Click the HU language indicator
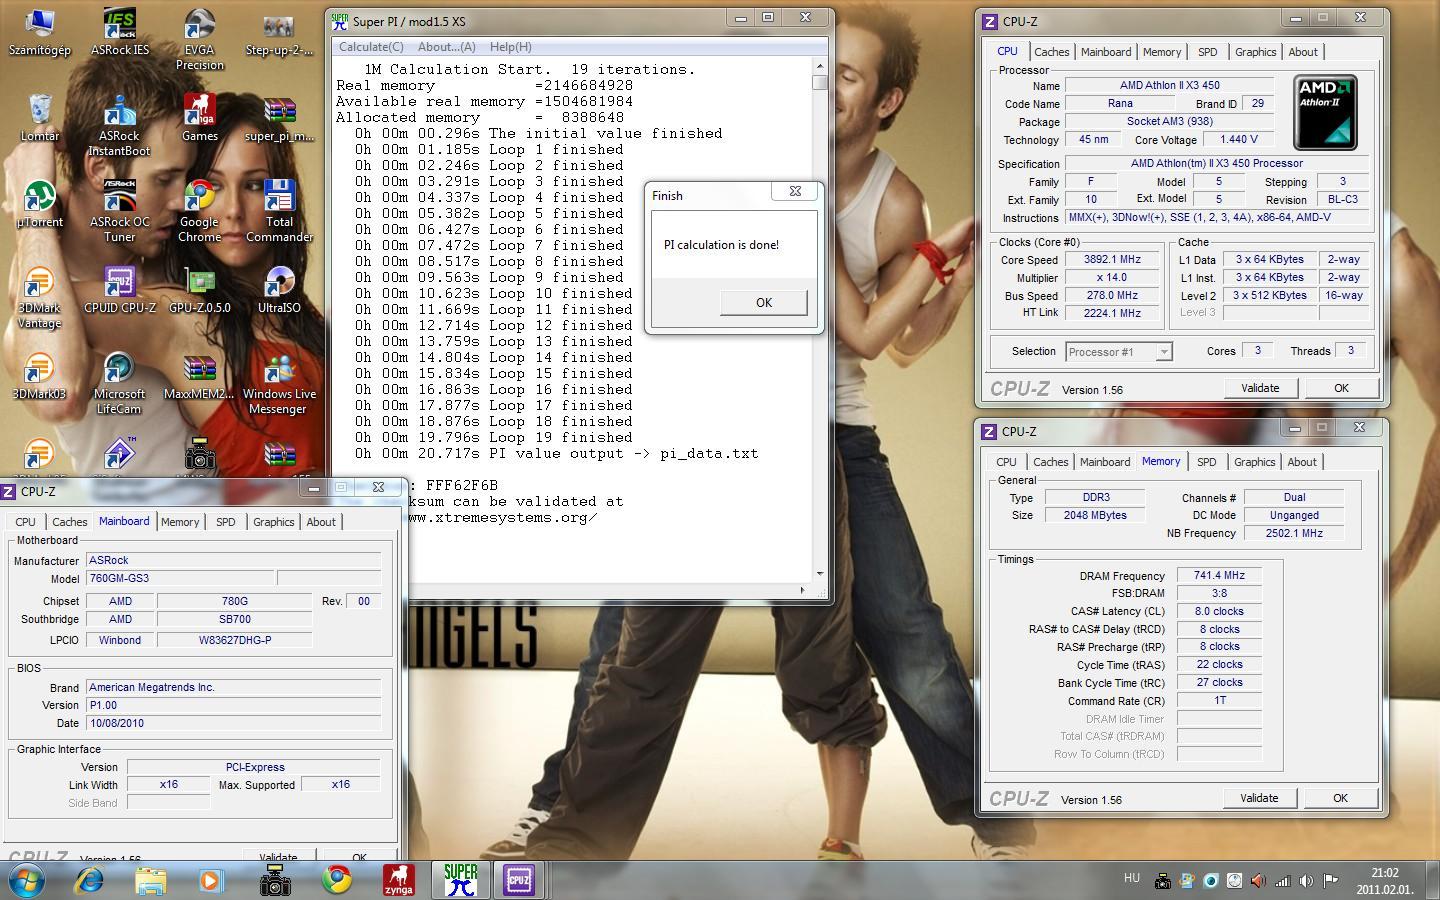The height and width of the screenshot is (900, 1440). (x=1132, y=878)
